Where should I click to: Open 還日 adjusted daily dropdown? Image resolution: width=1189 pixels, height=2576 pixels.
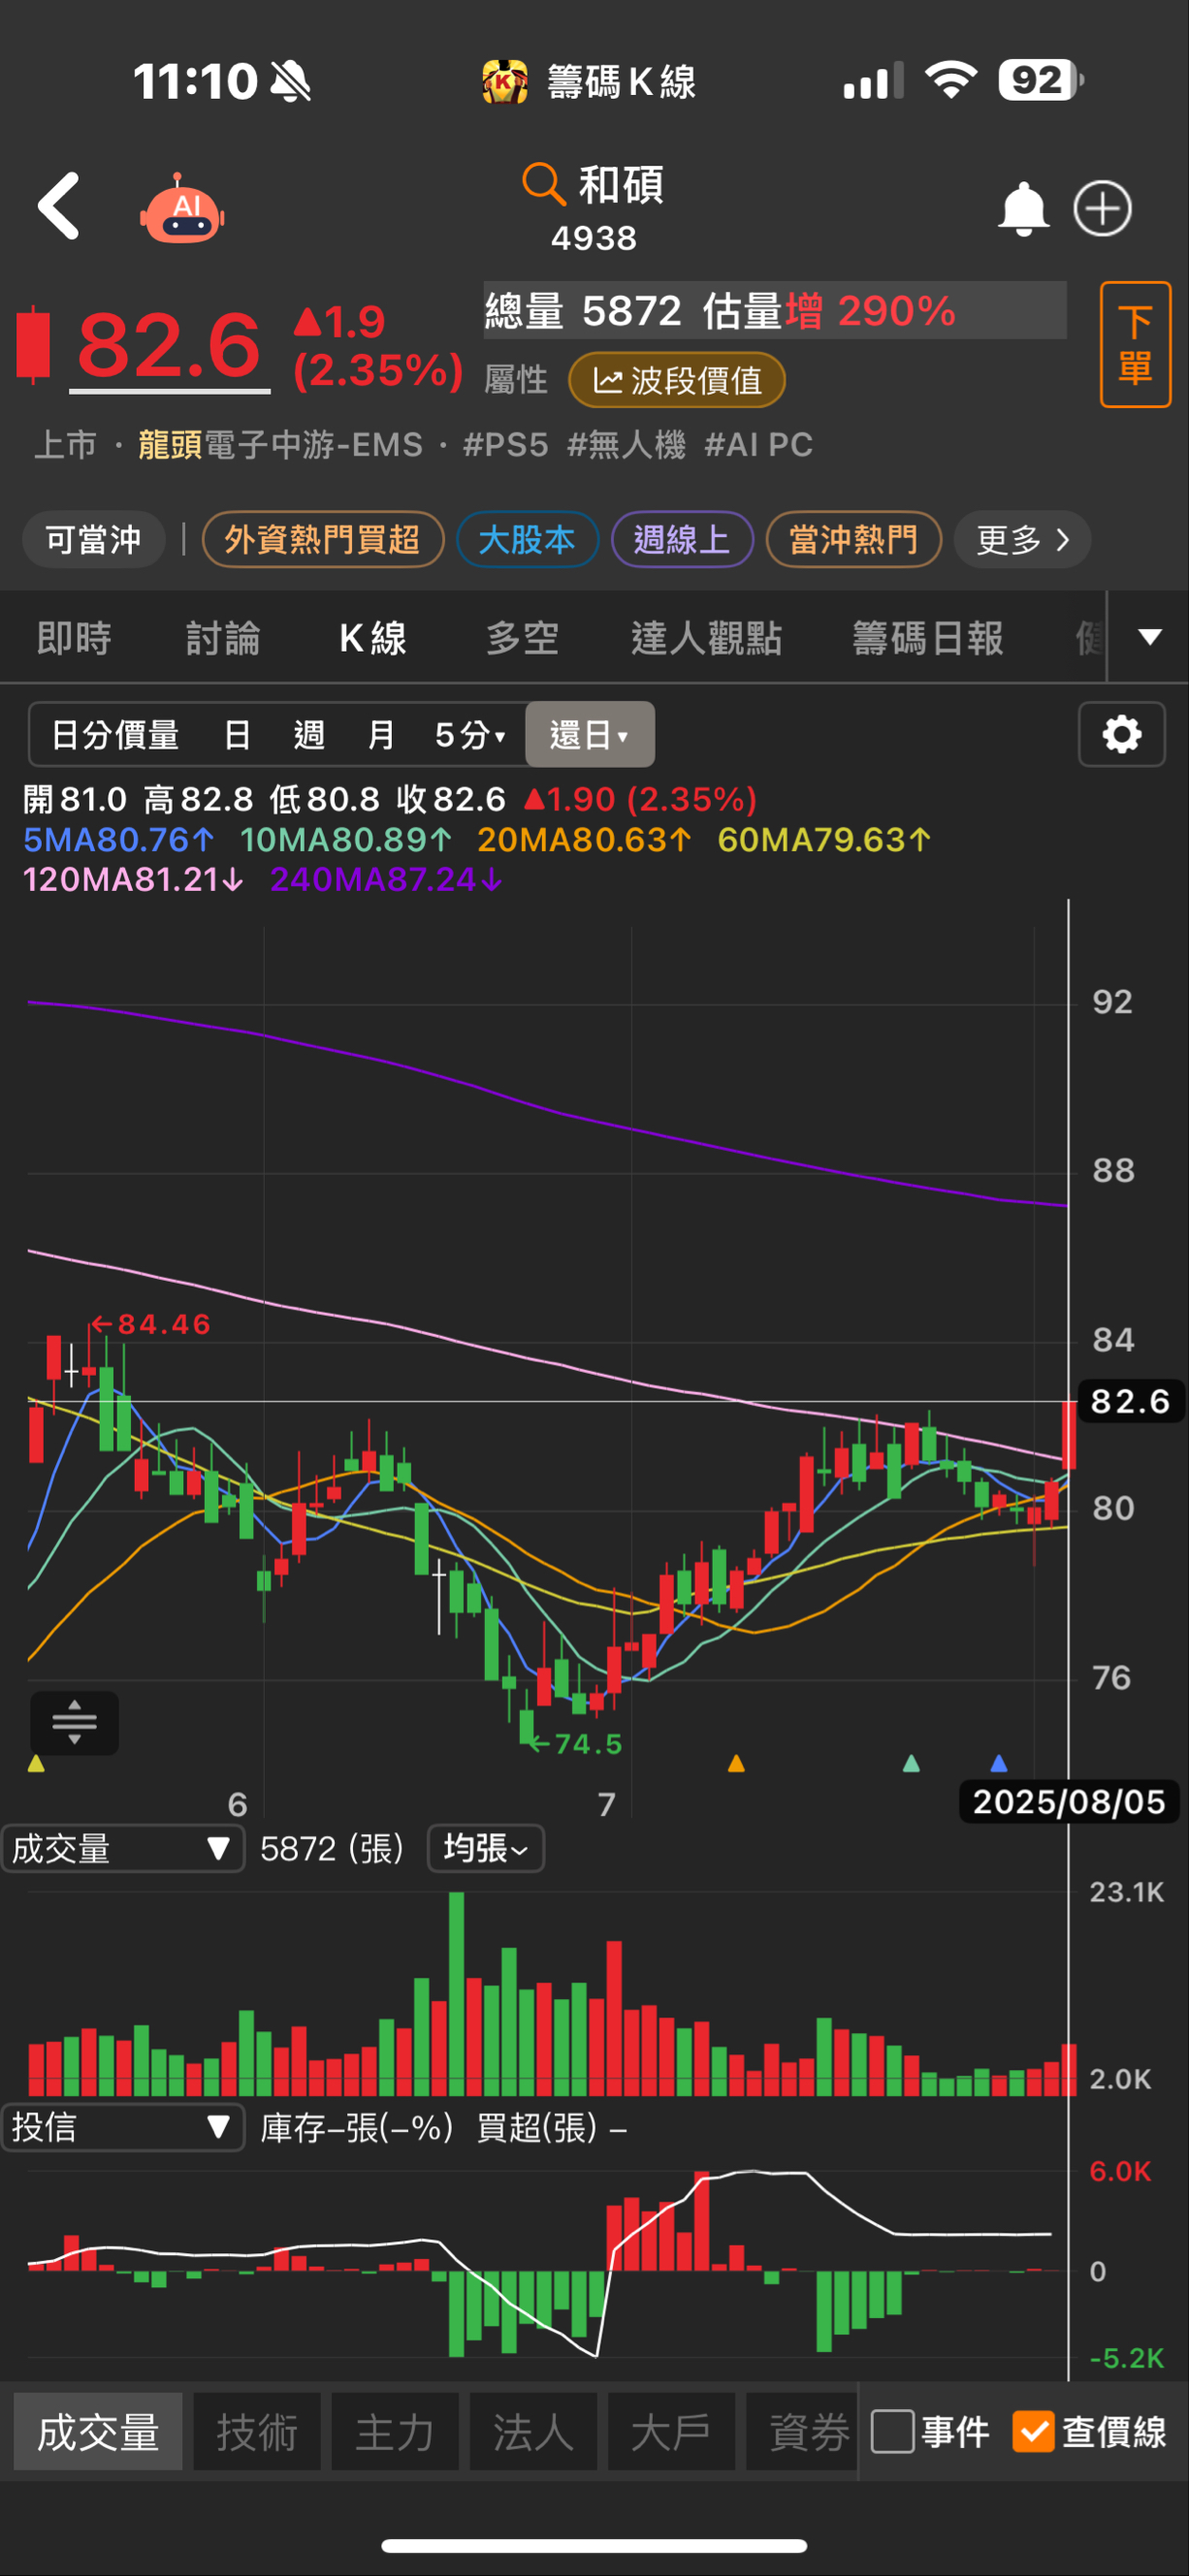590,735
